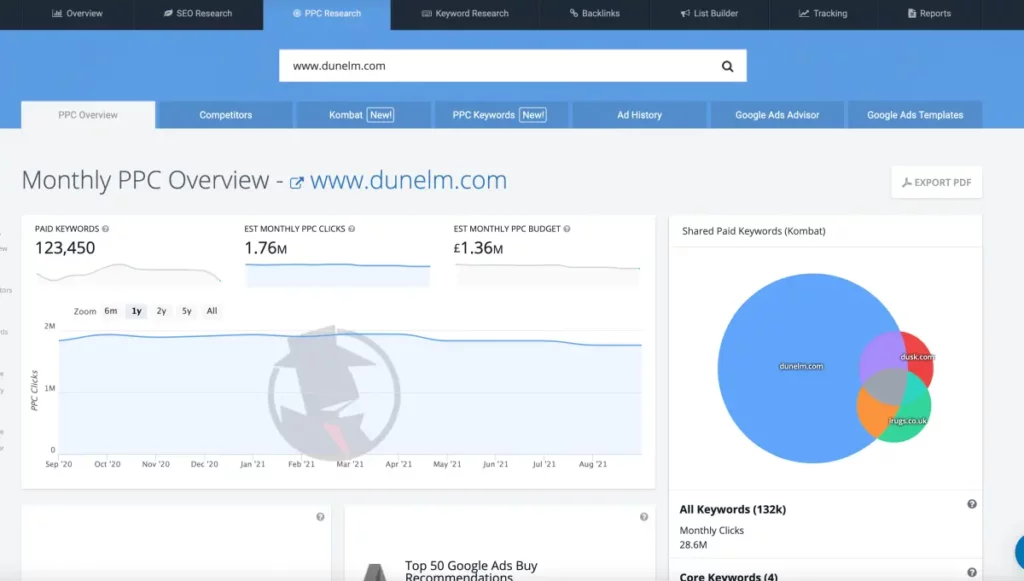This screenshot has width=1024, height=581.
Task: Click Top 50 Google Ads Buy Recommendations heading
Action: coord(471,570)
